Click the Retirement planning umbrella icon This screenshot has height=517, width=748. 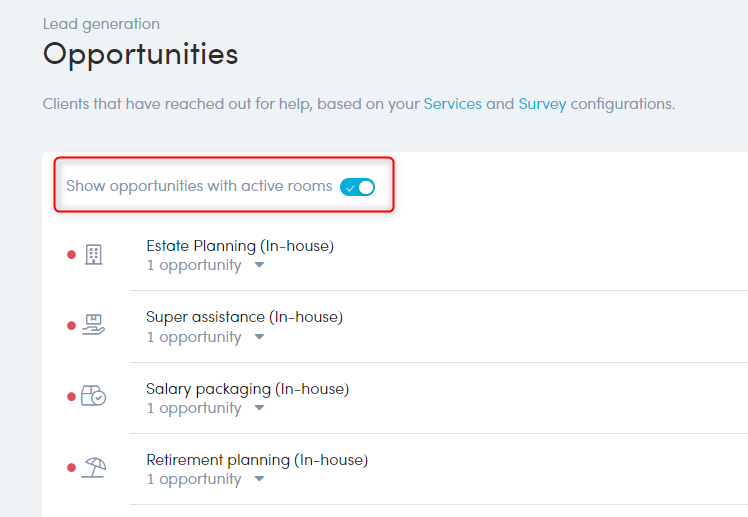coord(94,467)
